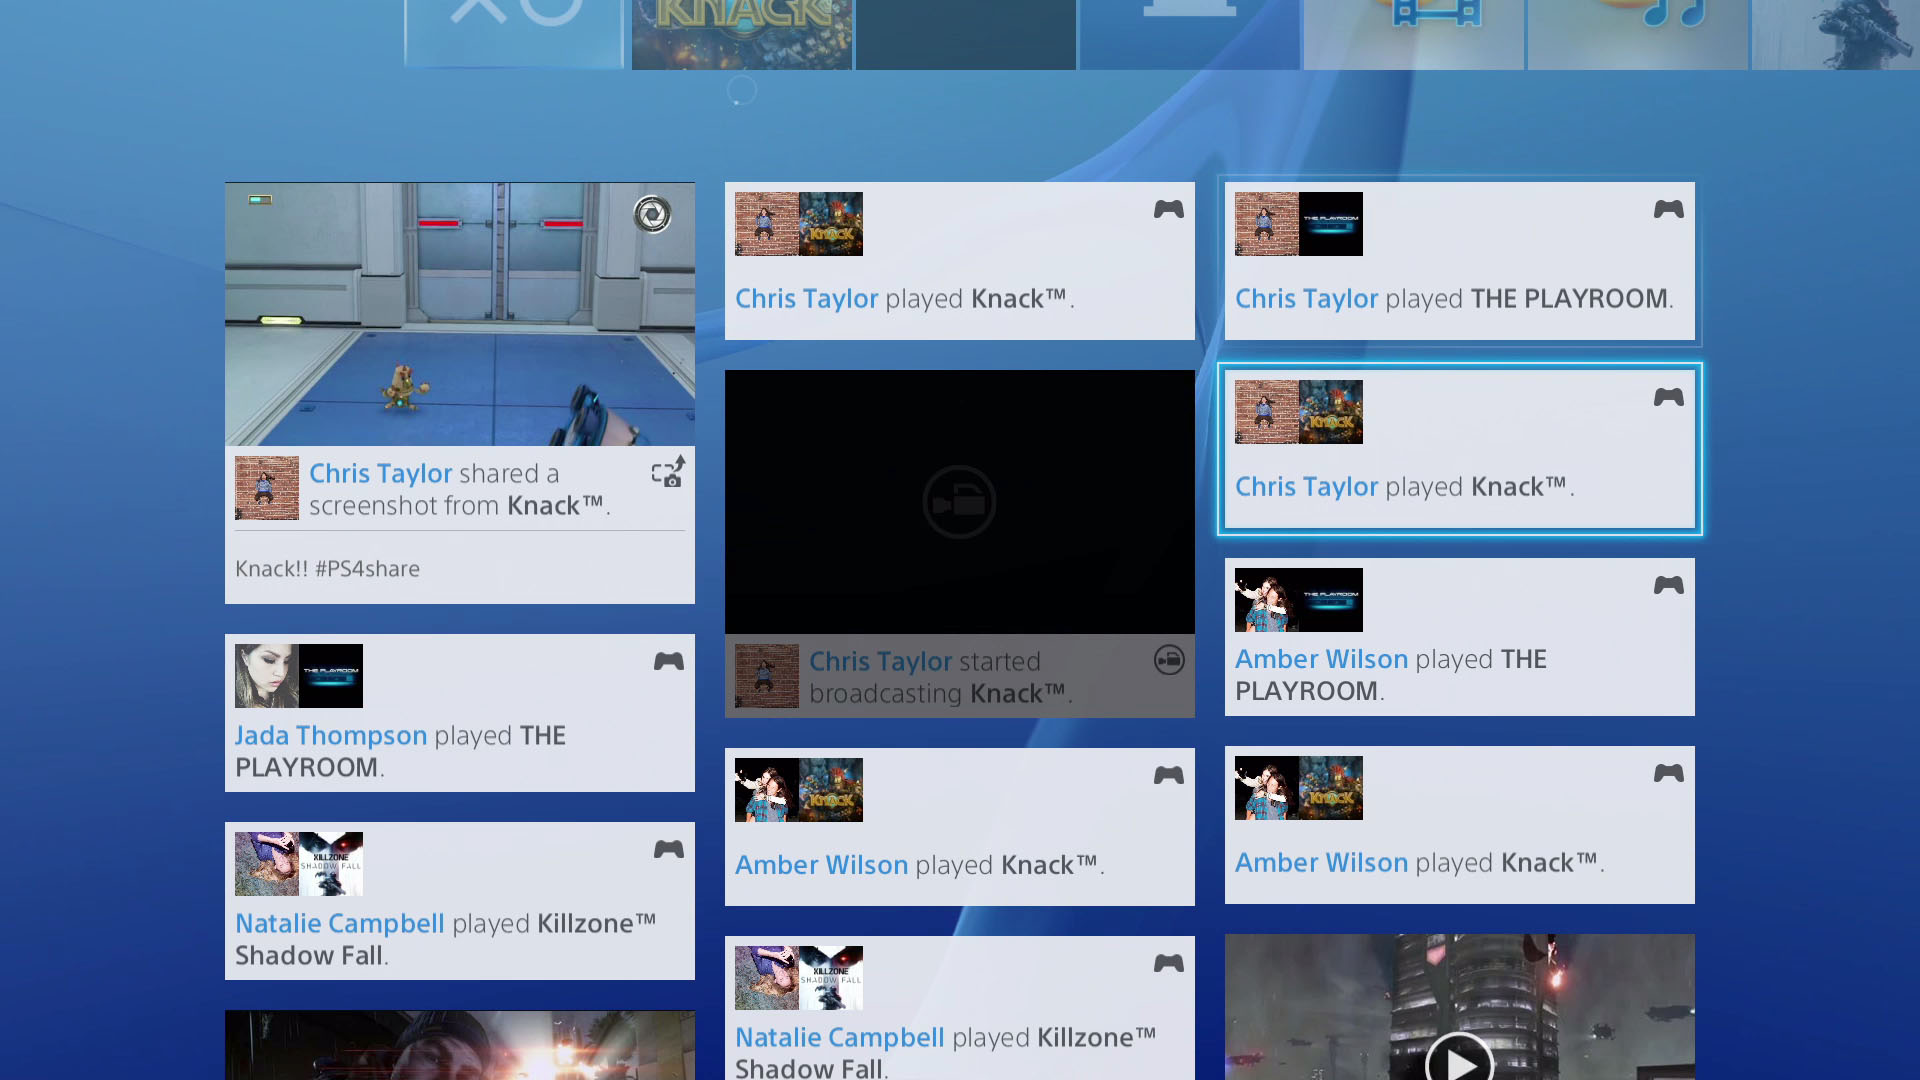Click gamepad icon on middle-column Amber Wilson Knack card

pos(1169,775)
